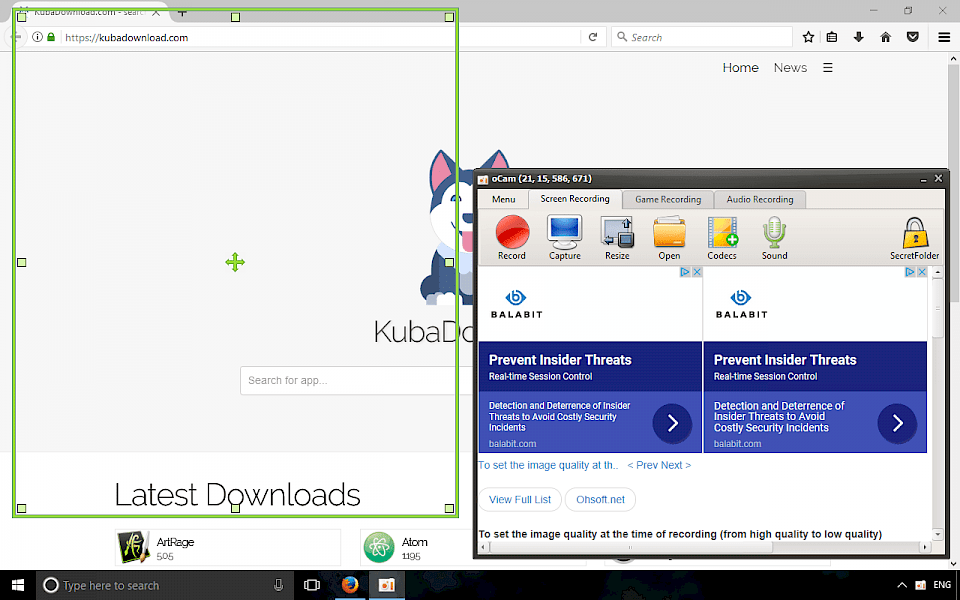Click the Atom app icon
The image size is (960, 600).
tap(379, 547)
